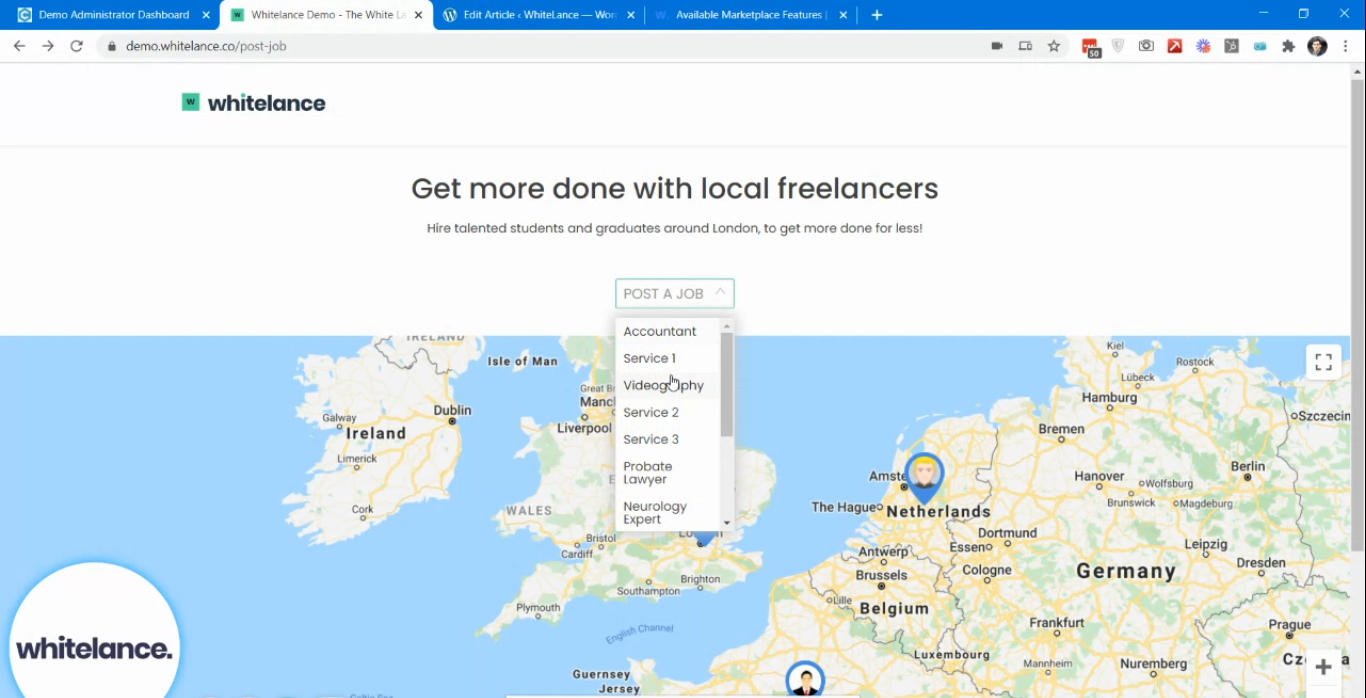Click the Cologne label on the map
Viewport: 1366px width, 698px height.
point(987,570)
